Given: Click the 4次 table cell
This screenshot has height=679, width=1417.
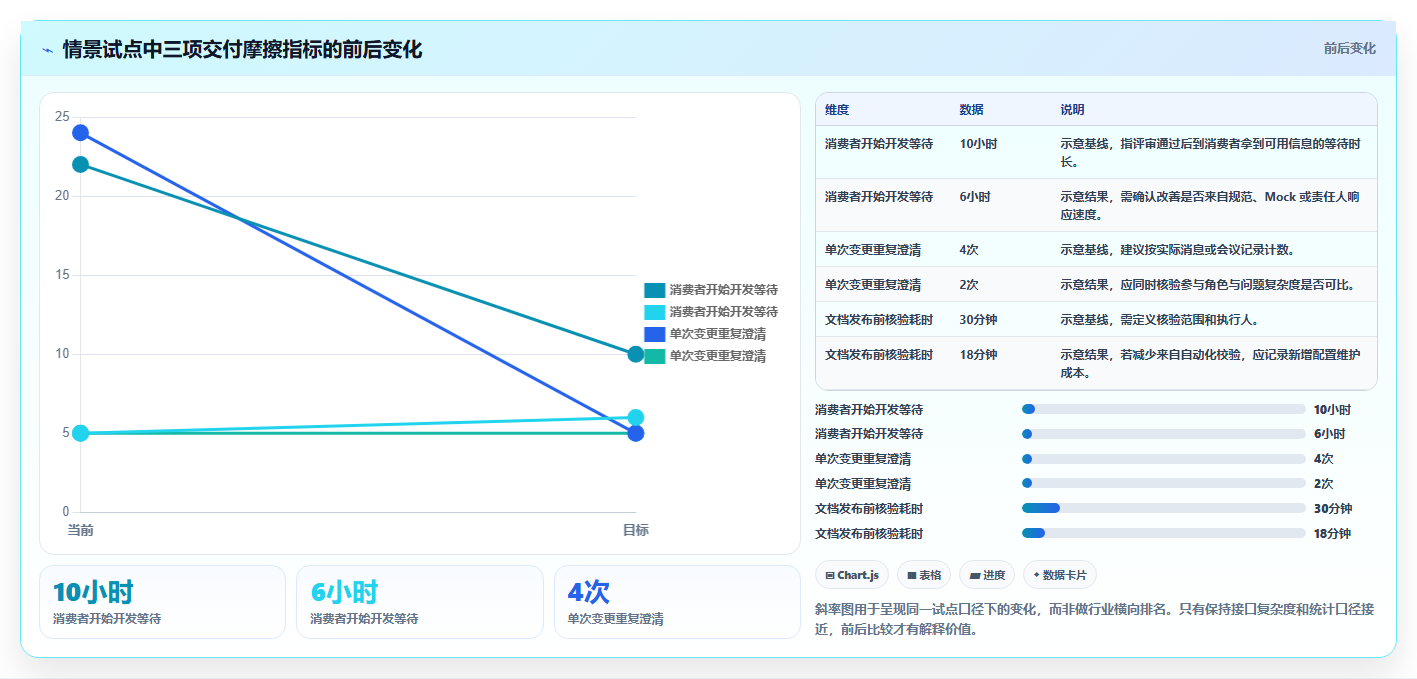Looking at the screenshot, I should tap(969, 250).
